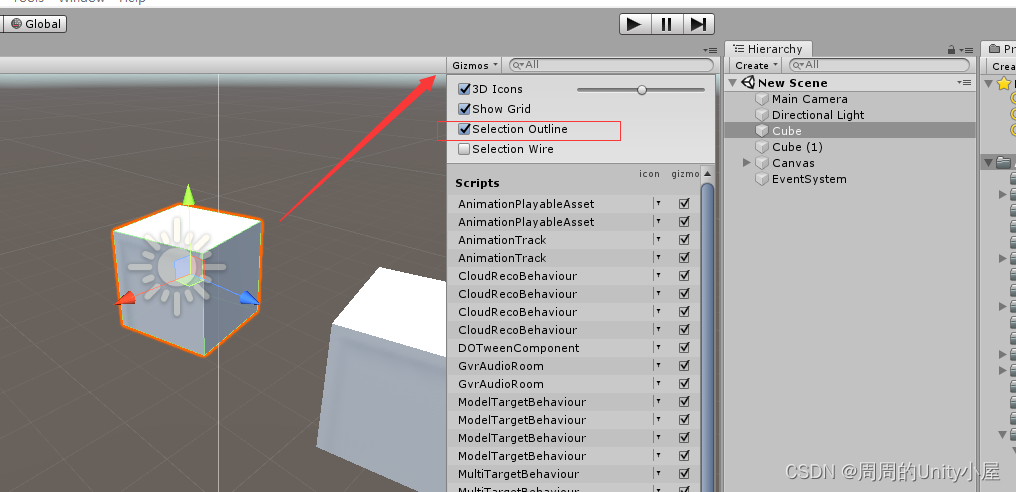Disable the Selection Outline checkbox
Viewport: 1016px width, 492px height.
coord(464,129)
